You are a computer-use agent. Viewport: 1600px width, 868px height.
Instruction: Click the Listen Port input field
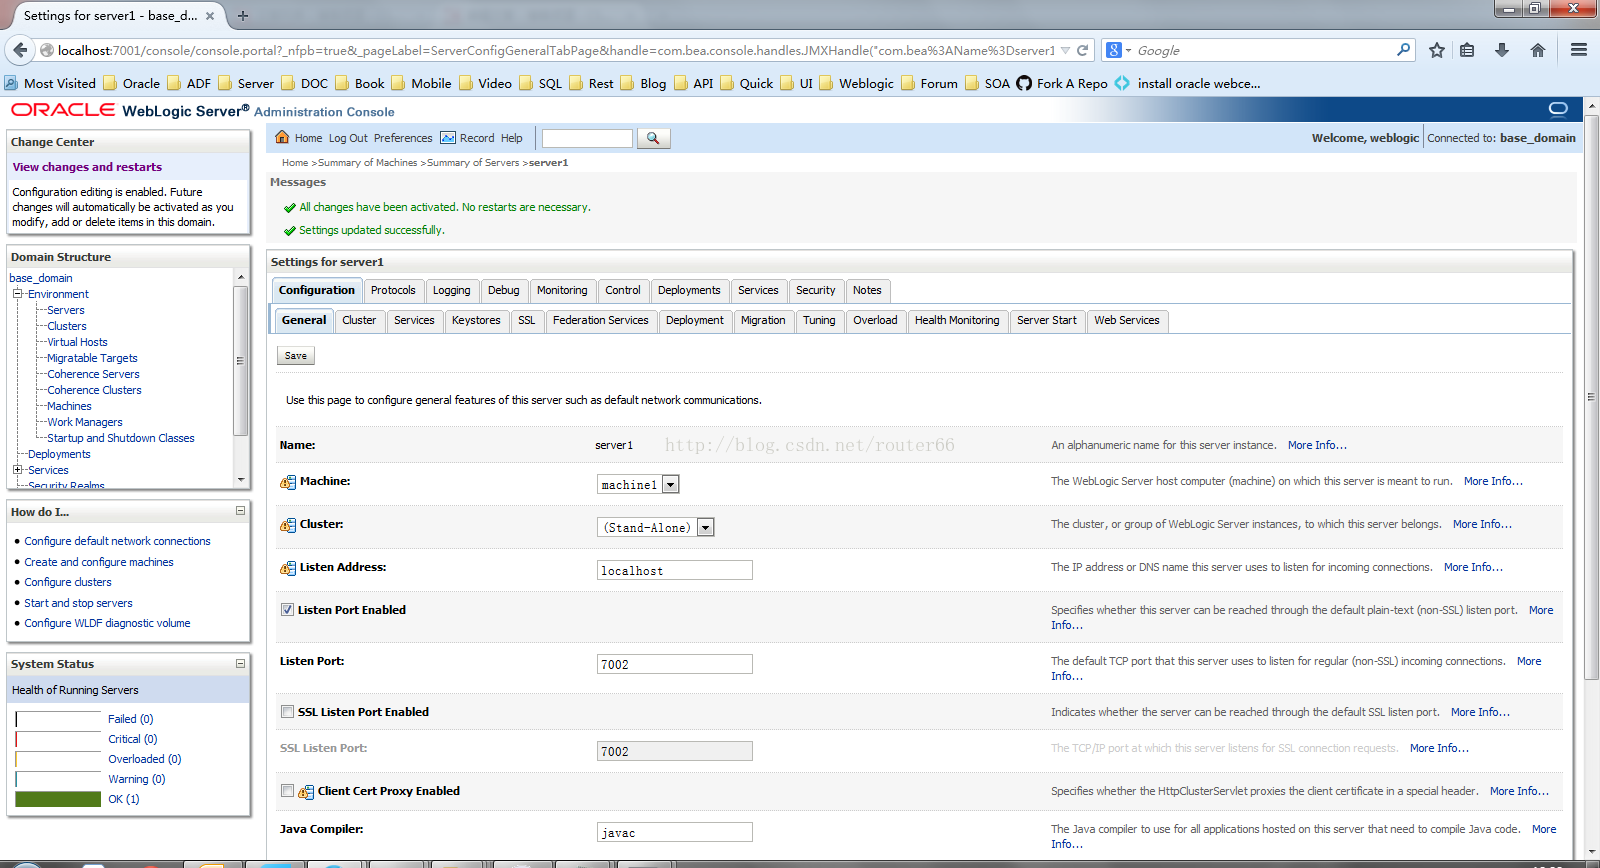(675, 664)
